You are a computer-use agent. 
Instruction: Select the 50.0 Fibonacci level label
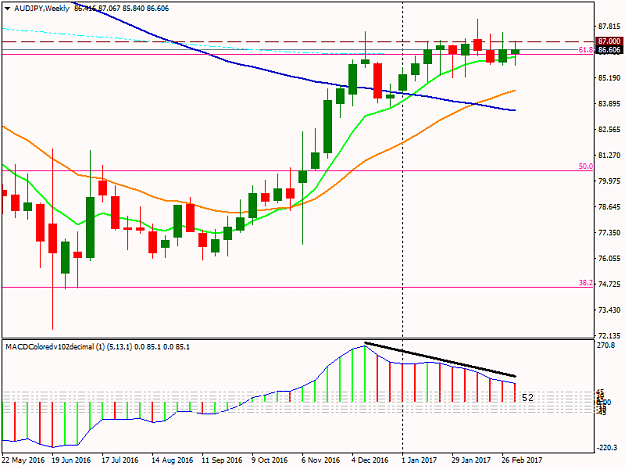(x=586, y=166)
